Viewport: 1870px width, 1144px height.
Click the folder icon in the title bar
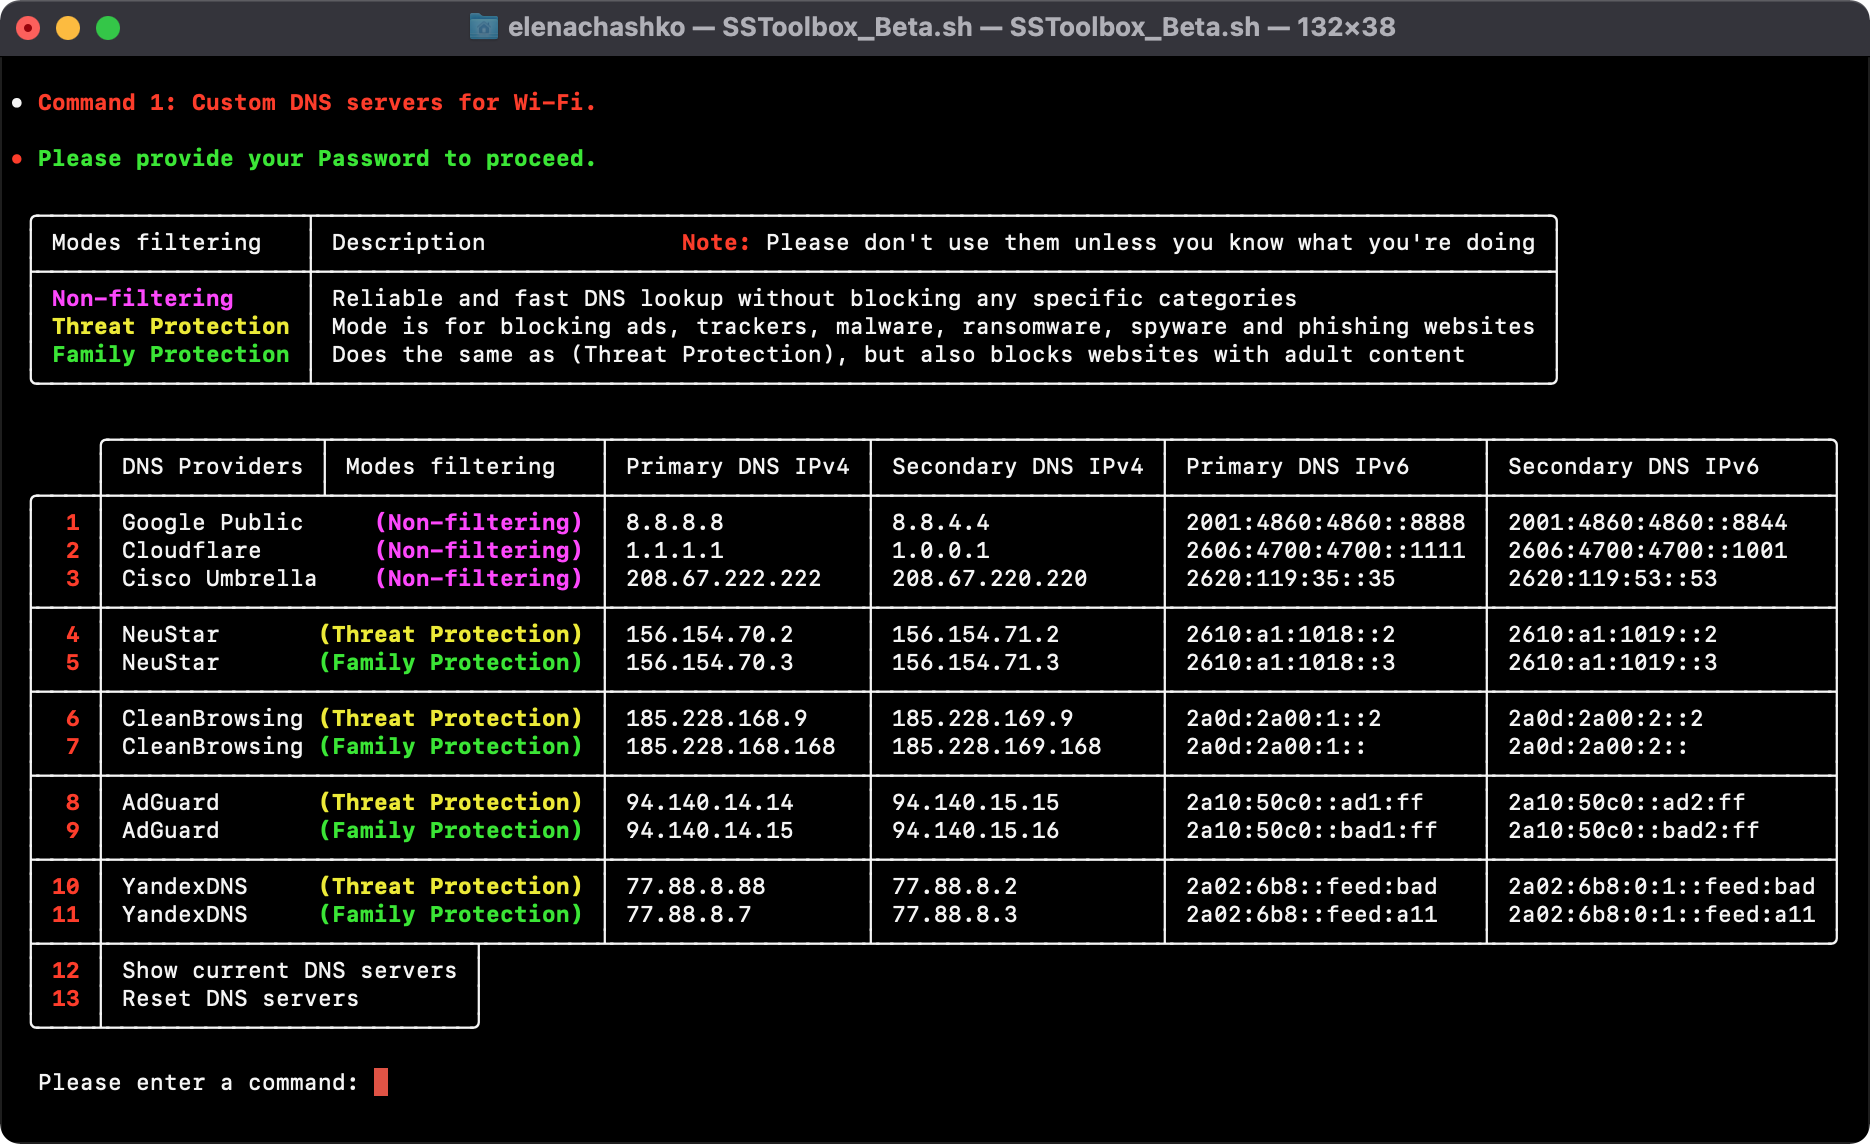click(483, 27)
